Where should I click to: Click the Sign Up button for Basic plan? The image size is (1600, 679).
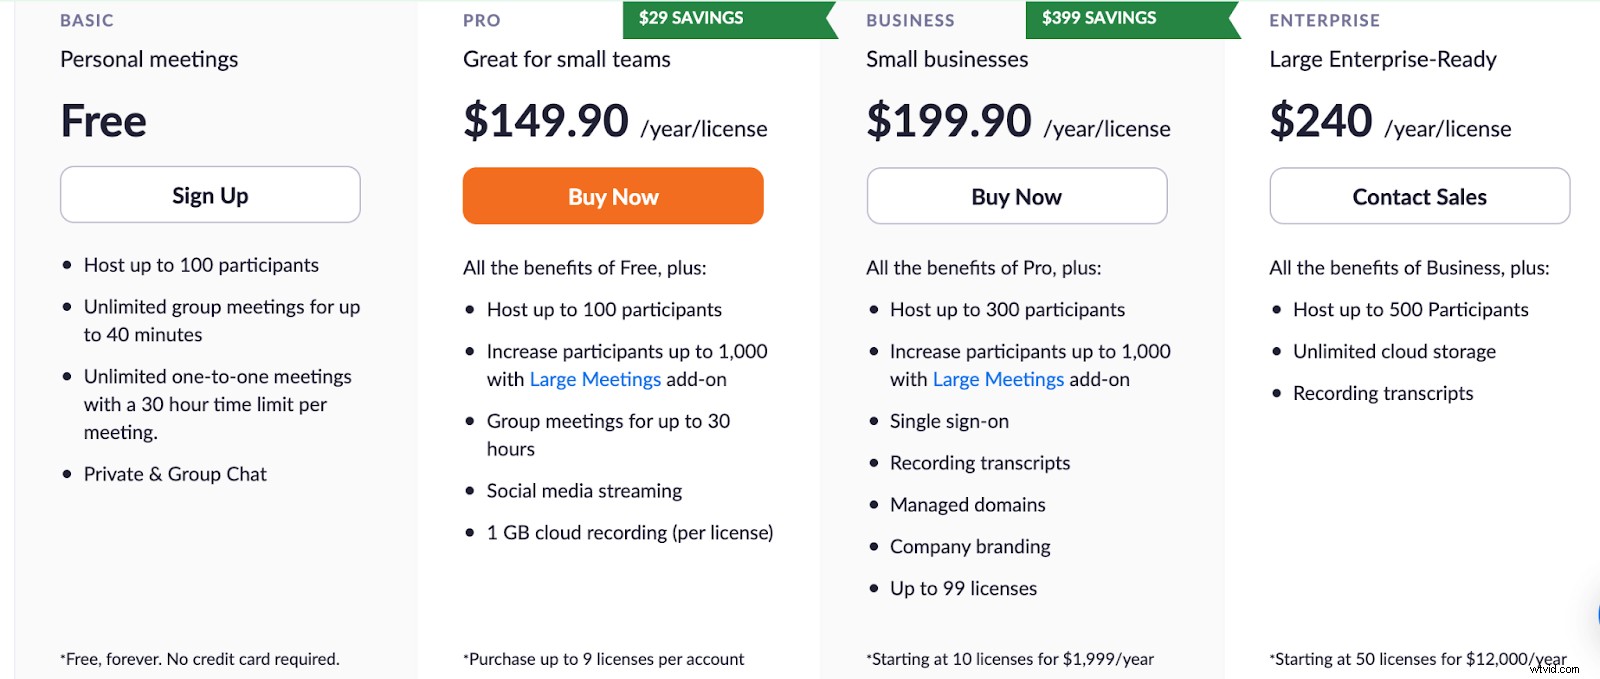click(209, 195)
